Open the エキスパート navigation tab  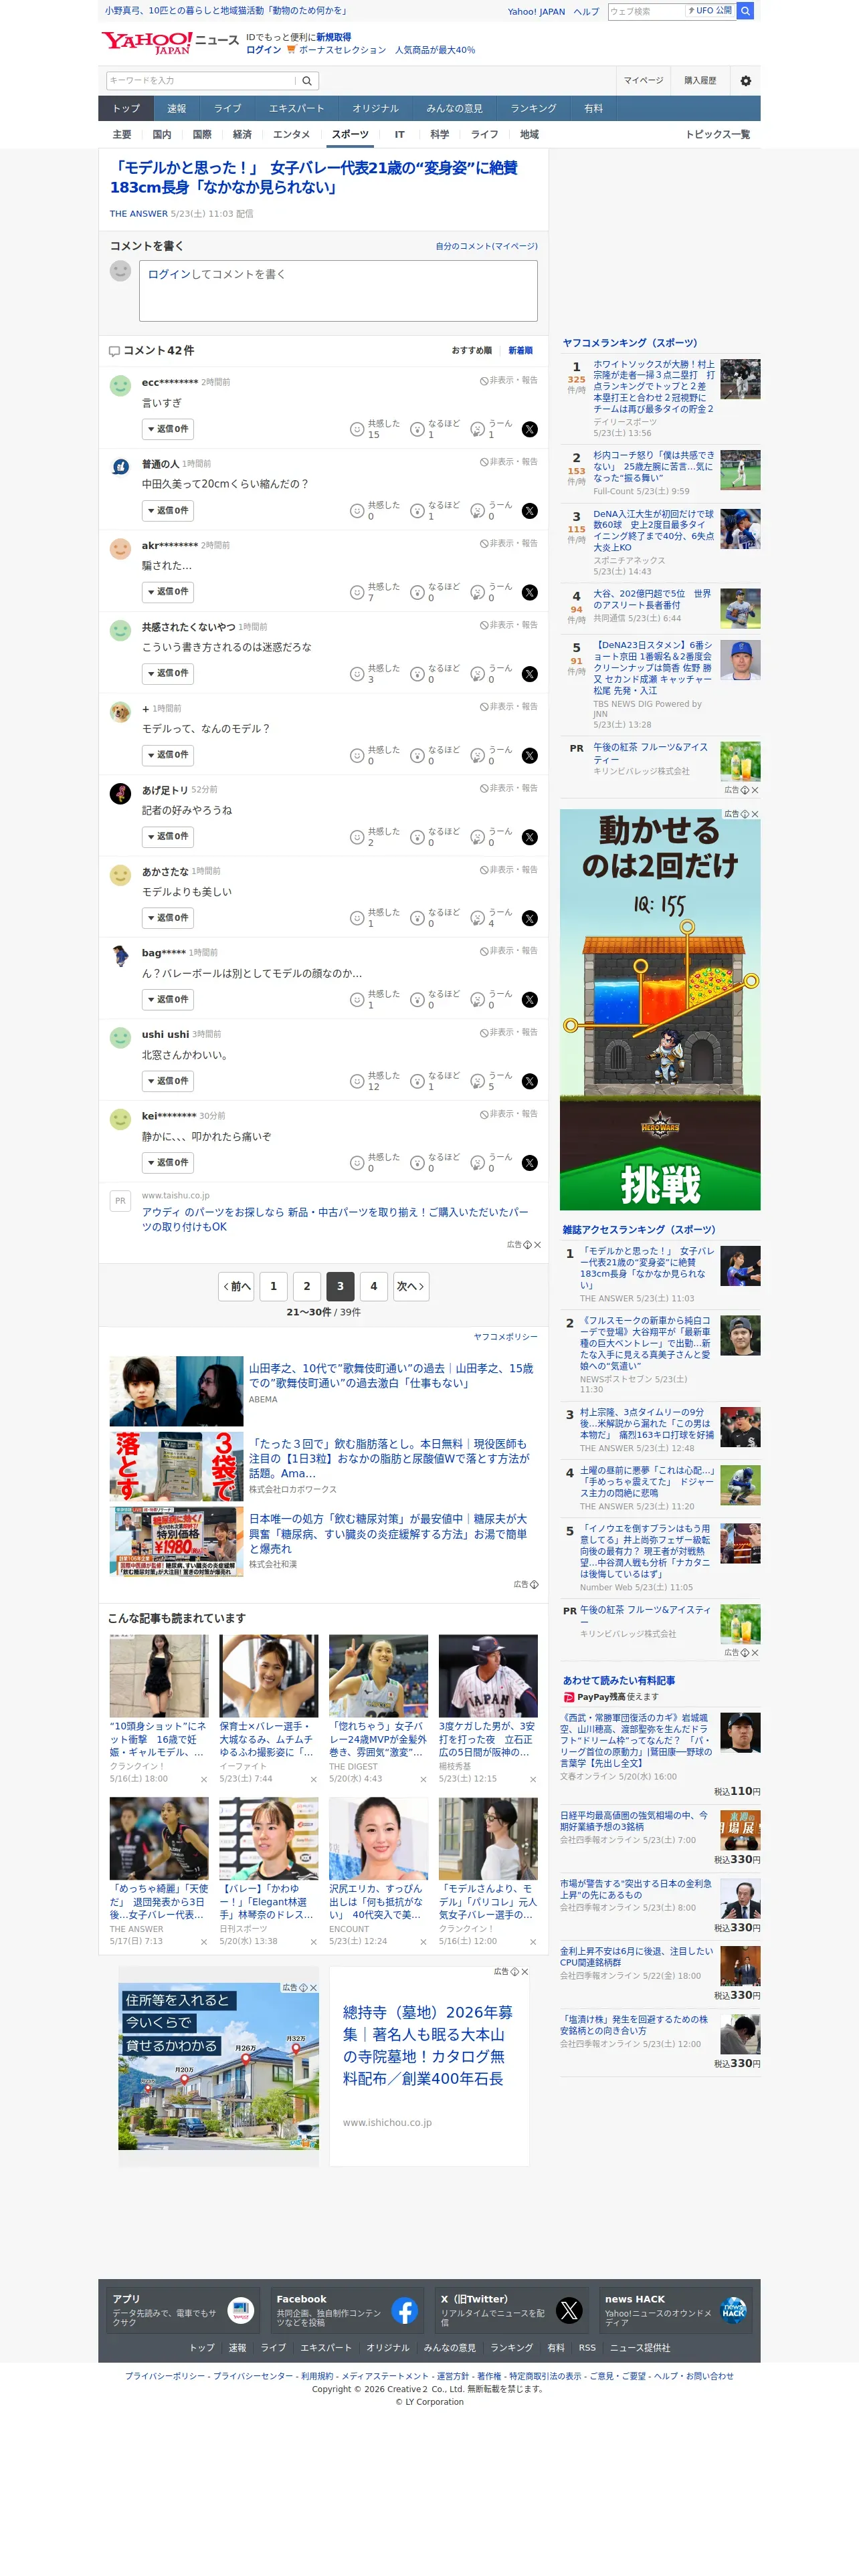pyautogui.click(x=296, y=109)
